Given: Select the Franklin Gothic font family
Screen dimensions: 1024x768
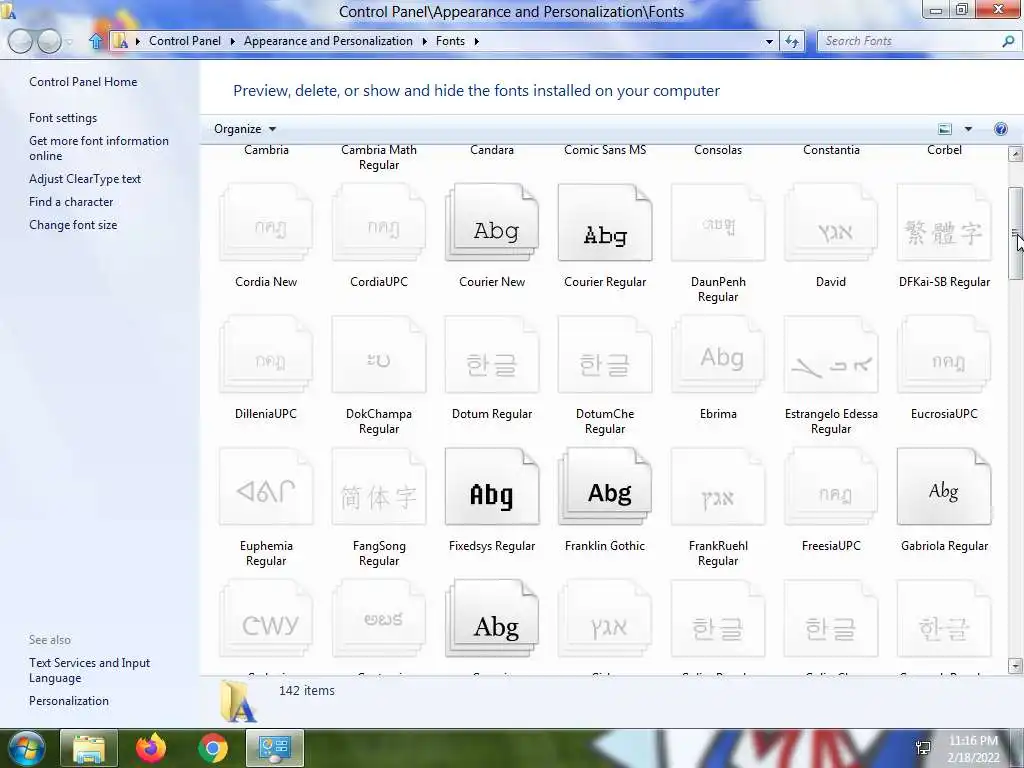Looking at the screenshot, I should pyautogui.click(x=605, y=487).
